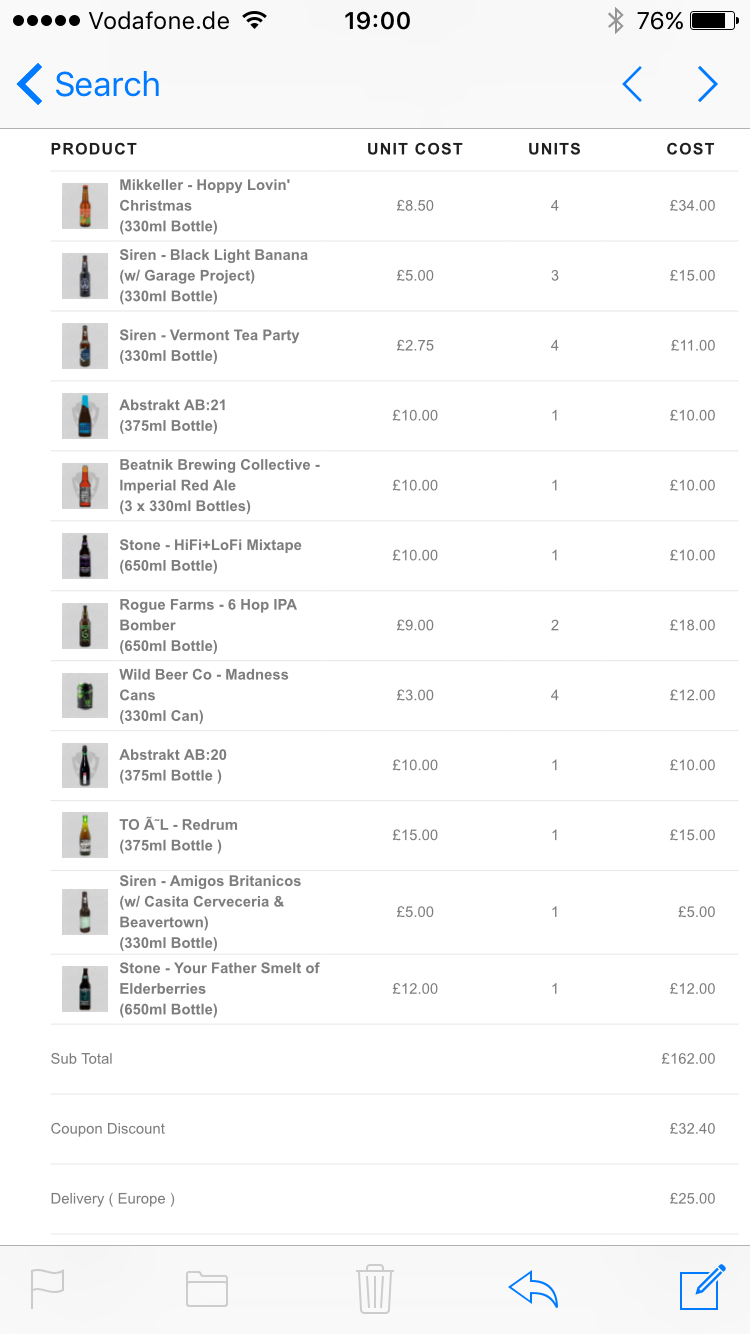750x1334 pixels.
Task: Tap the Wild Beer Co Madness Cans image
Action: [85, 695]
